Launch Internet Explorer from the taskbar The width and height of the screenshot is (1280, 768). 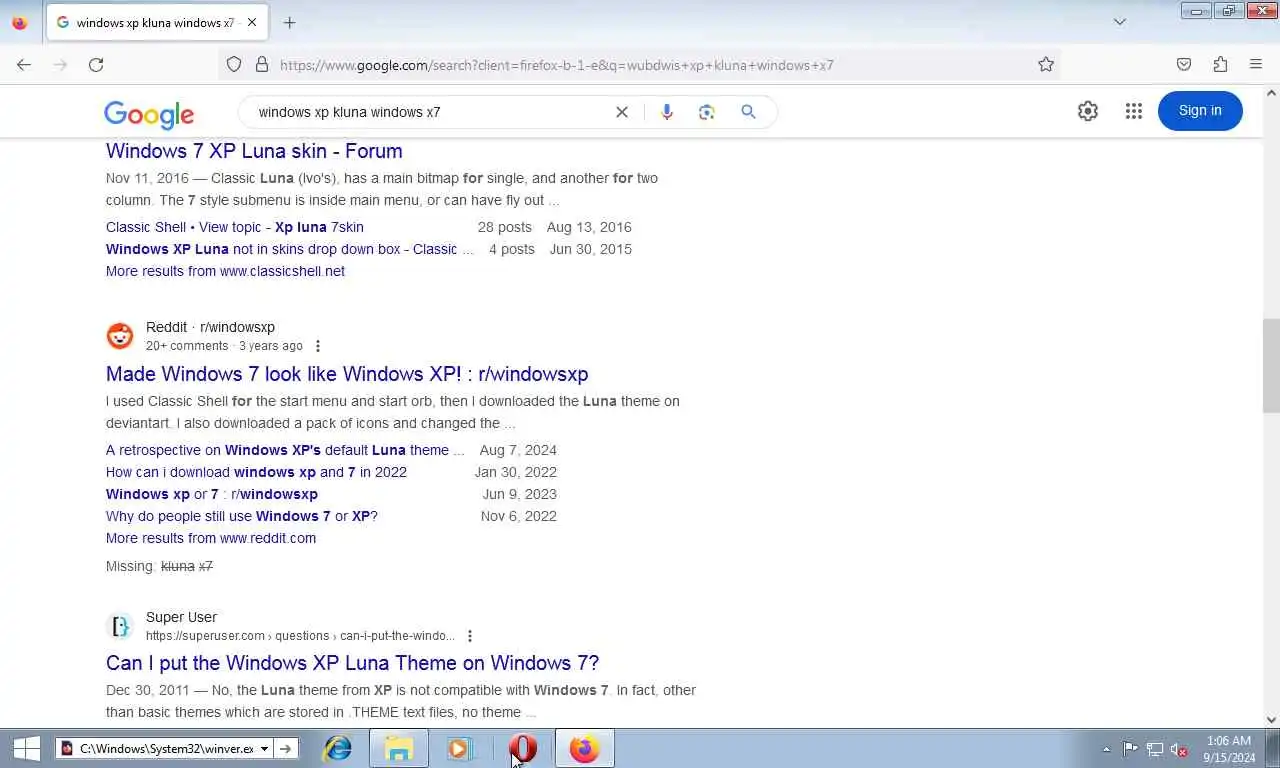coord(338,748)
